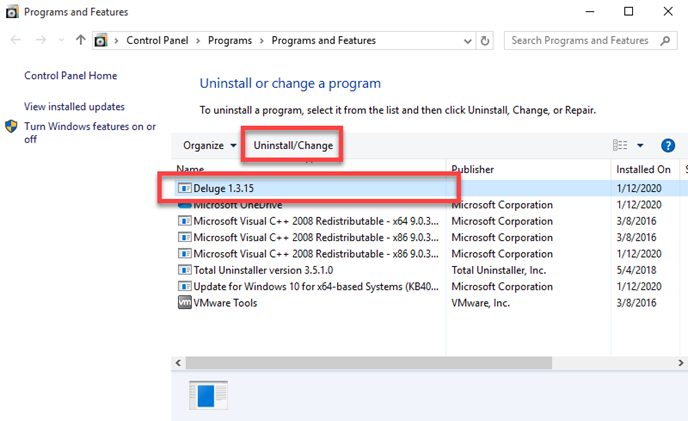Click the details pane program thumbnail
Screen dimensions: 688x421
coord(208,395)
